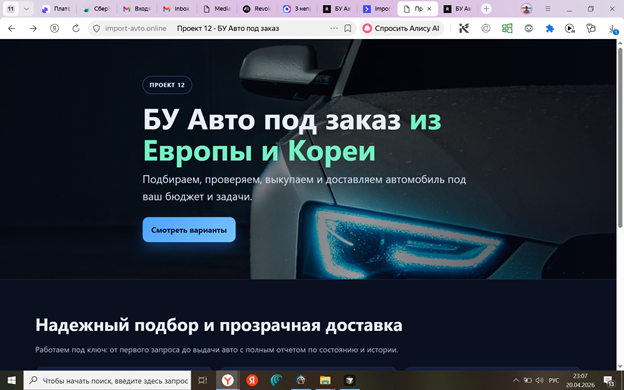The width and height of the screenshot is (624, 390).
Task: Switch to the Платф tab
Action: (x=57, y=9)
